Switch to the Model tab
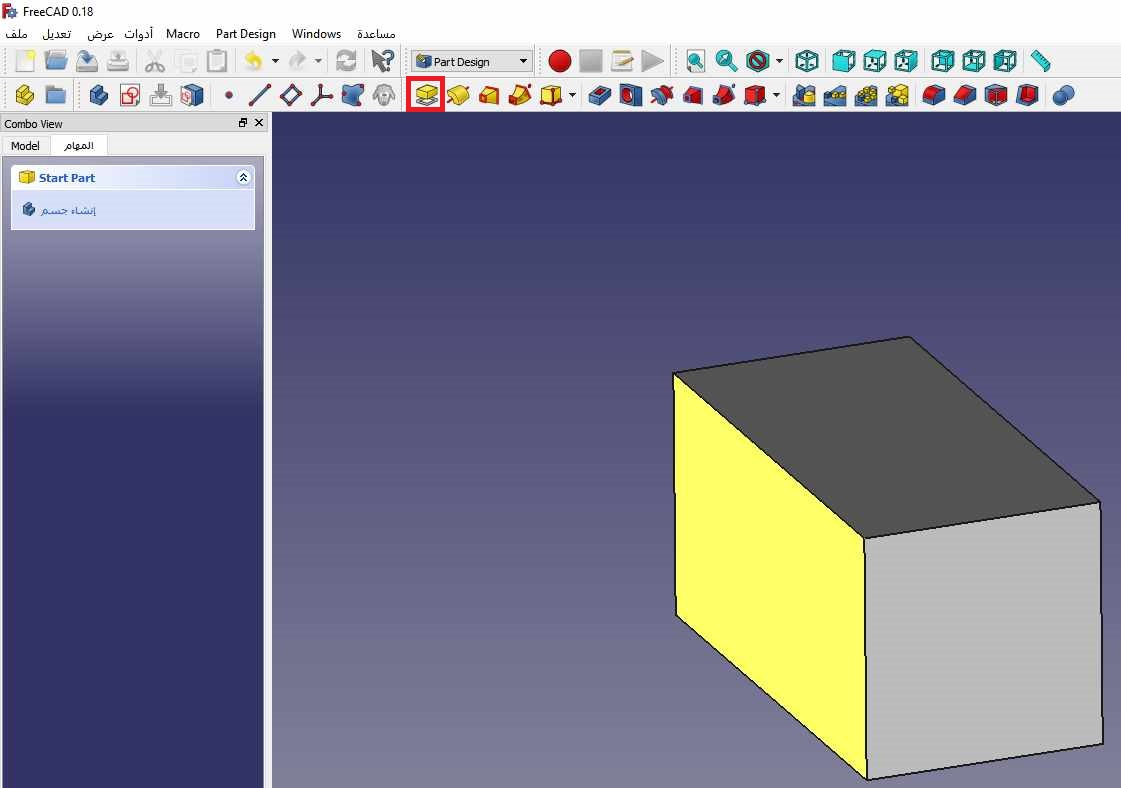The height and width of the screenshot is (788, 1121). tap(26, 146)
